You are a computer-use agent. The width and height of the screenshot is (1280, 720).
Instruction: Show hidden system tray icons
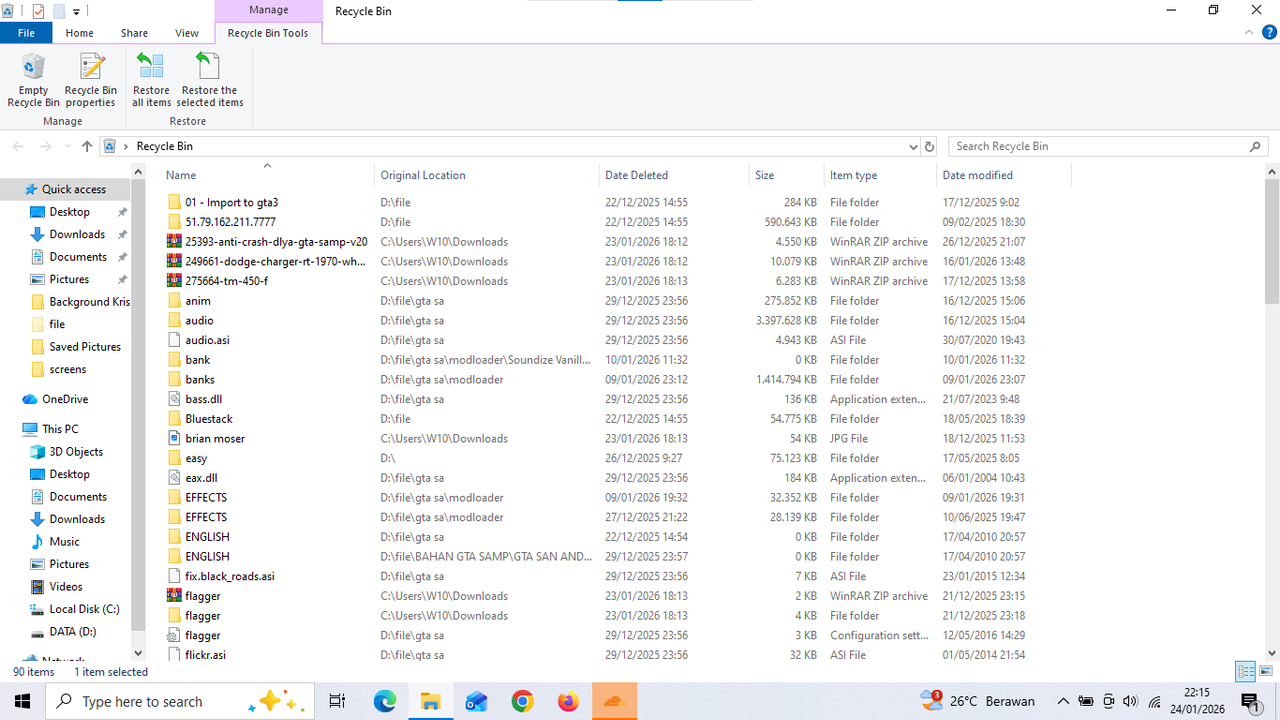(x=1063, y=701)
